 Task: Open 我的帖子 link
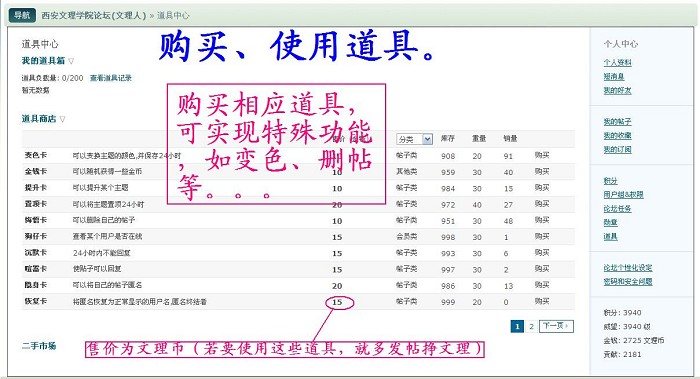[617, 121]
